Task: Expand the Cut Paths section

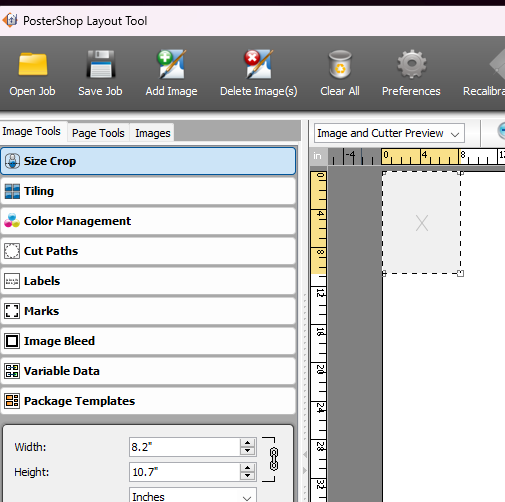Action: click(x=148, y=251)
